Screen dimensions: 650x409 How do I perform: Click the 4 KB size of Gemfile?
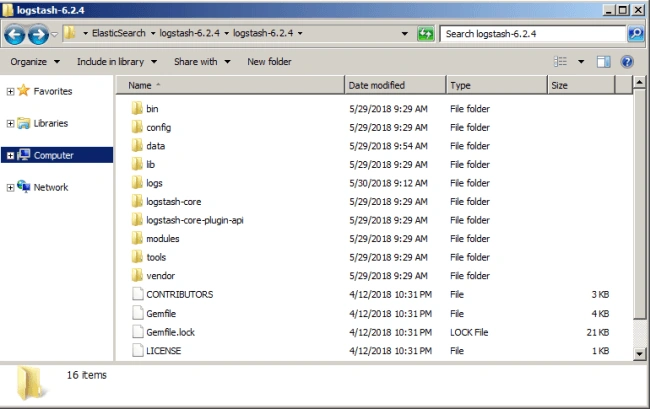(600, 314)
